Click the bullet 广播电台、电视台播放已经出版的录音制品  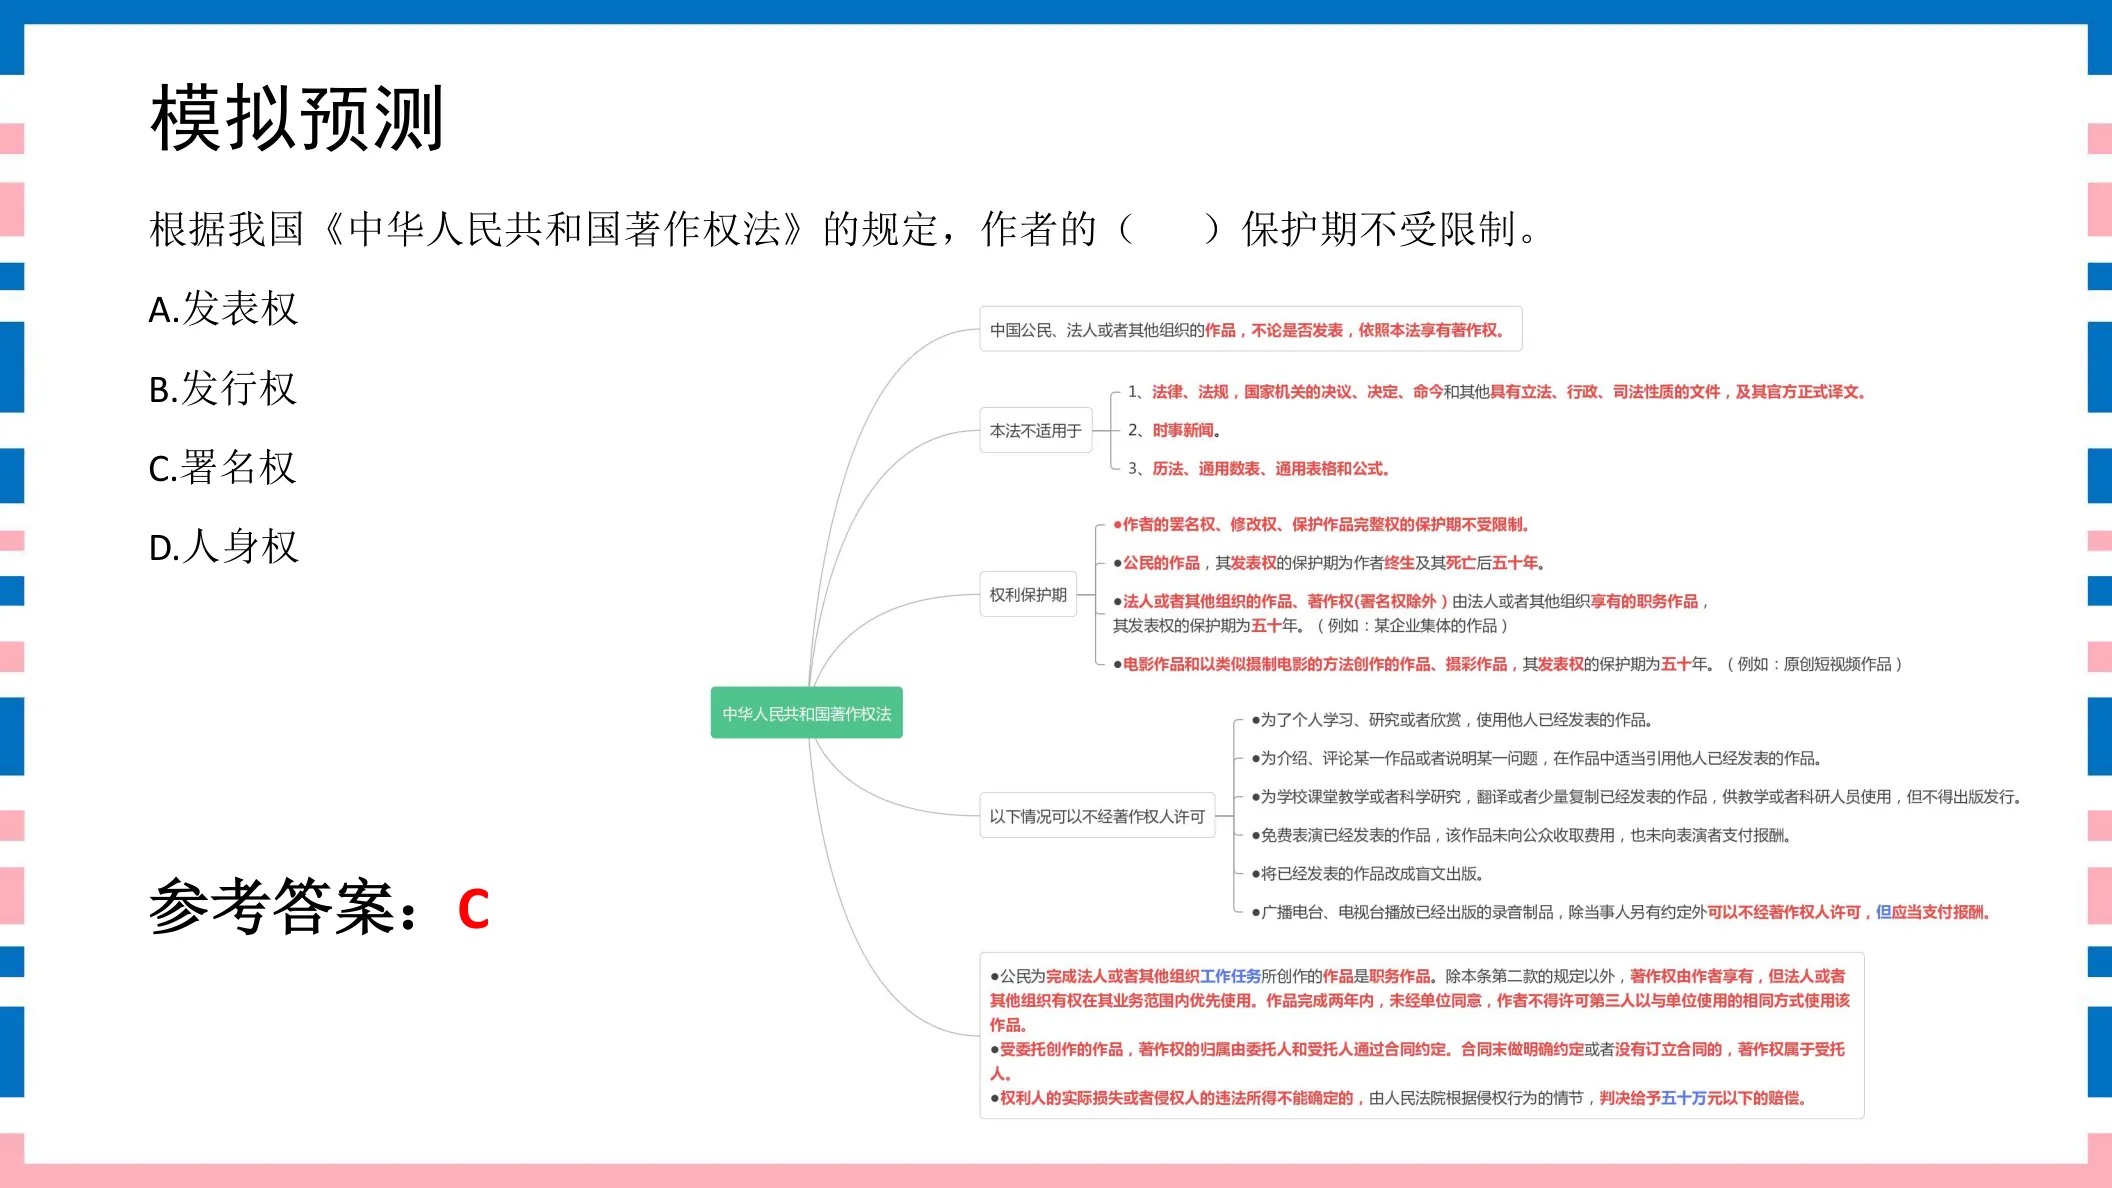1621,912
